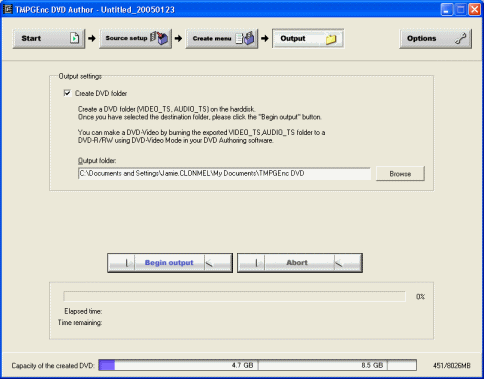The height and width of the screenshot is (379, 484).
Task: Click the 4.7 GB capacity marker
Action: 242,365
